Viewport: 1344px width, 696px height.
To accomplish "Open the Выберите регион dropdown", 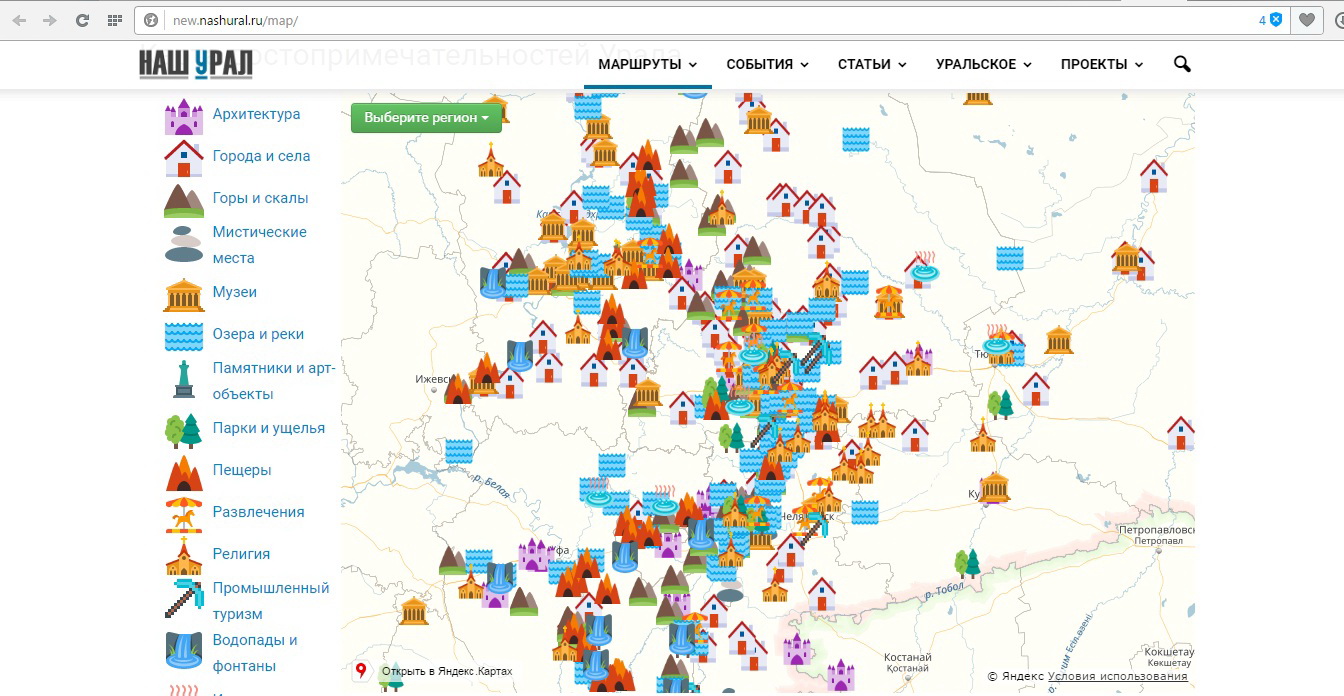I will click(x=426, y=117).
